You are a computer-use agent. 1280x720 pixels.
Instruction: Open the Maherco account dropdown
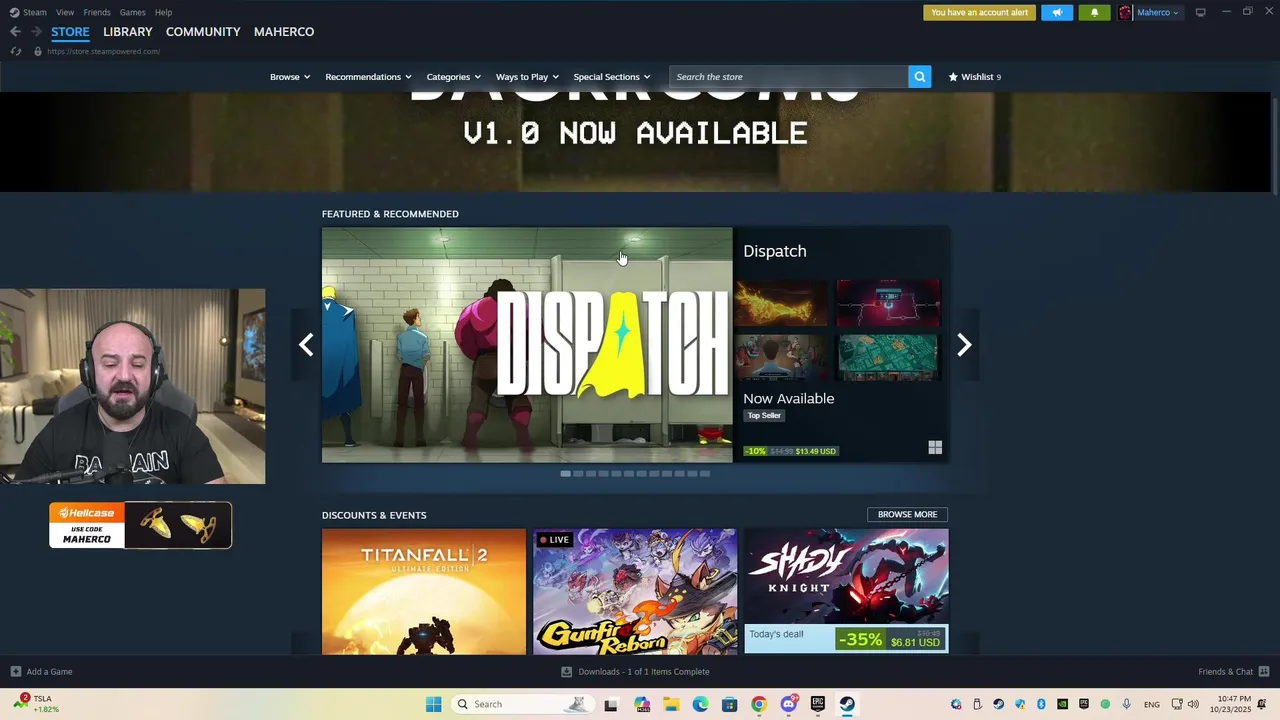pyautogui.click(x=1157, y=13)
